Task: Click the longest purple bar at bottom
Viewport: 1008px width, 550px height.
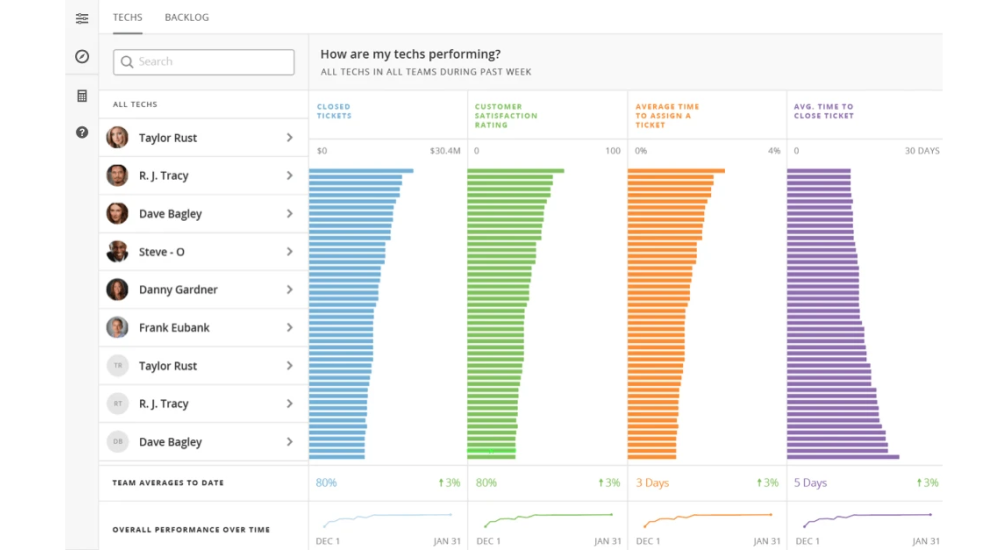Action: (x=843, y=457)
